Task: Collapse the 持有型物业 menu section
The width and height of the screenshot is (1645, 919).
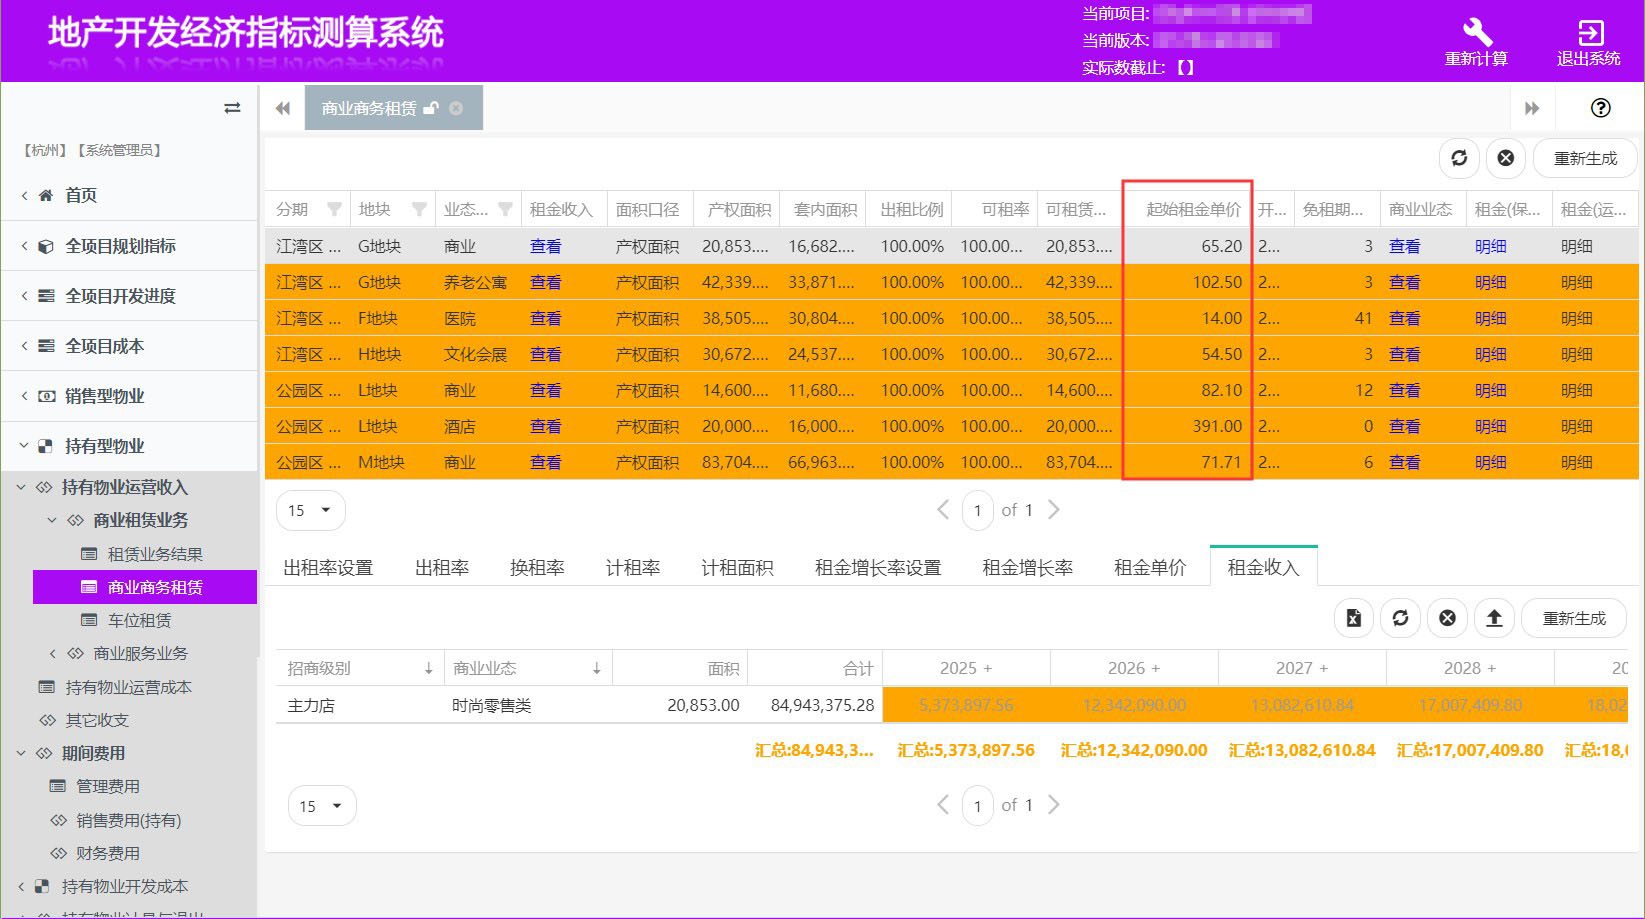Action: click(24, 446)
